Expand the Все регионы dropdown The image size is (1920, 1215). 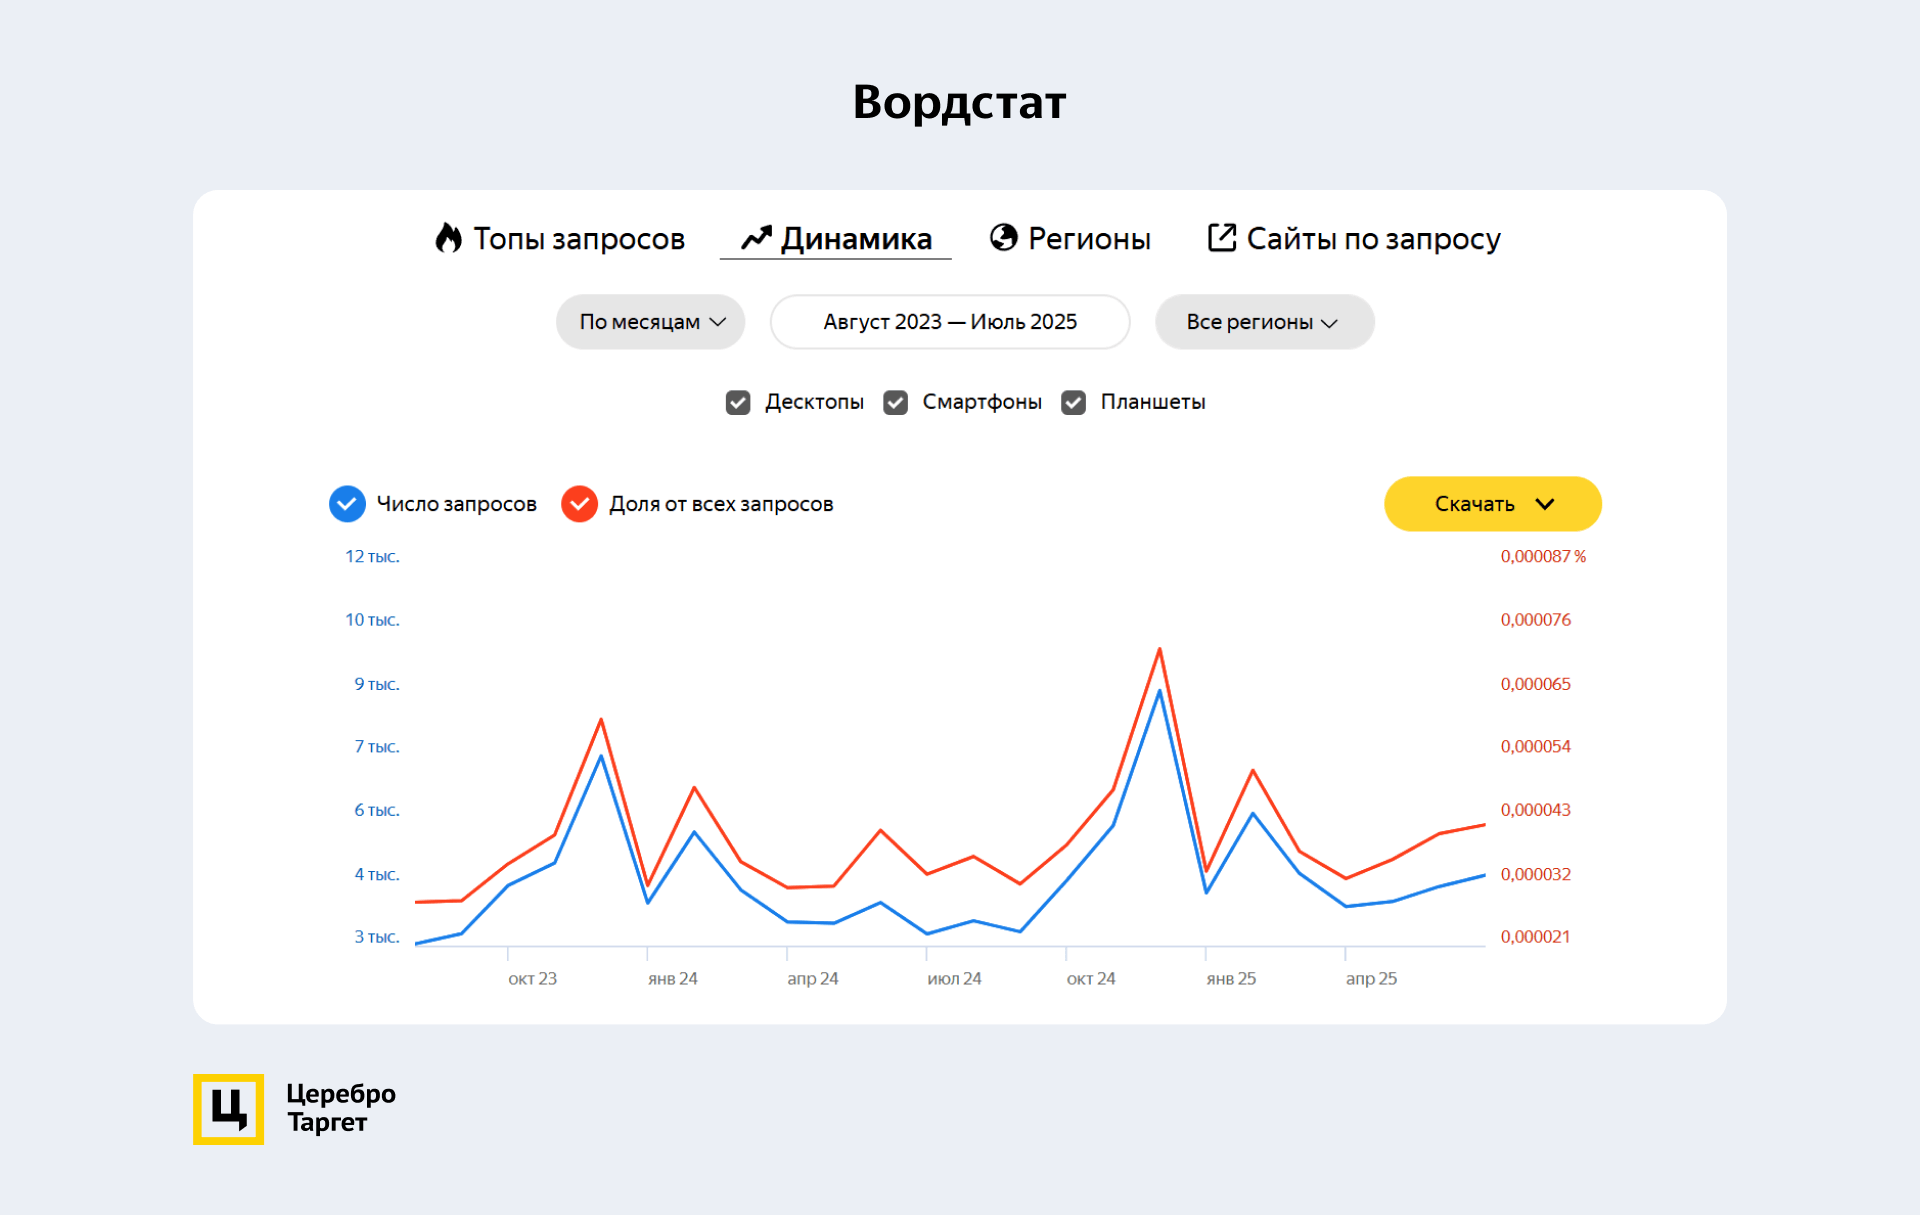click(1264, 322)
